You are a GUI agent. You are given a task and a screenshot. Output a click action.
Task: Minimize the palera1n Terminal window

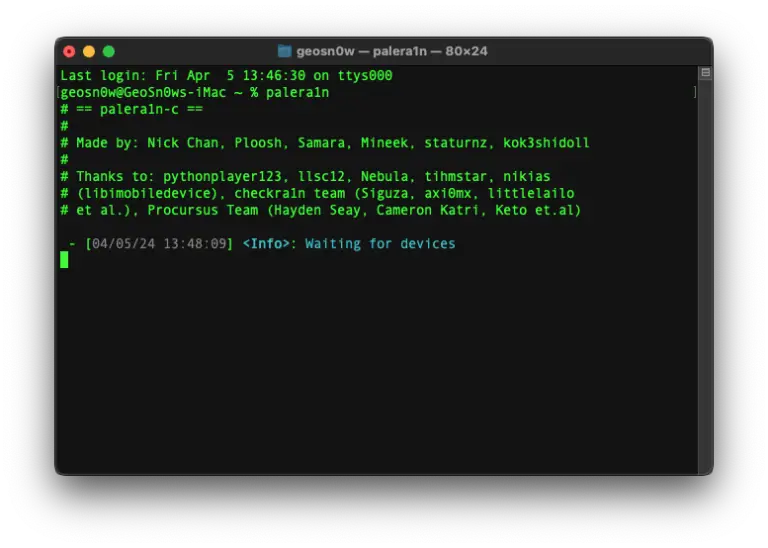[89, 51]
